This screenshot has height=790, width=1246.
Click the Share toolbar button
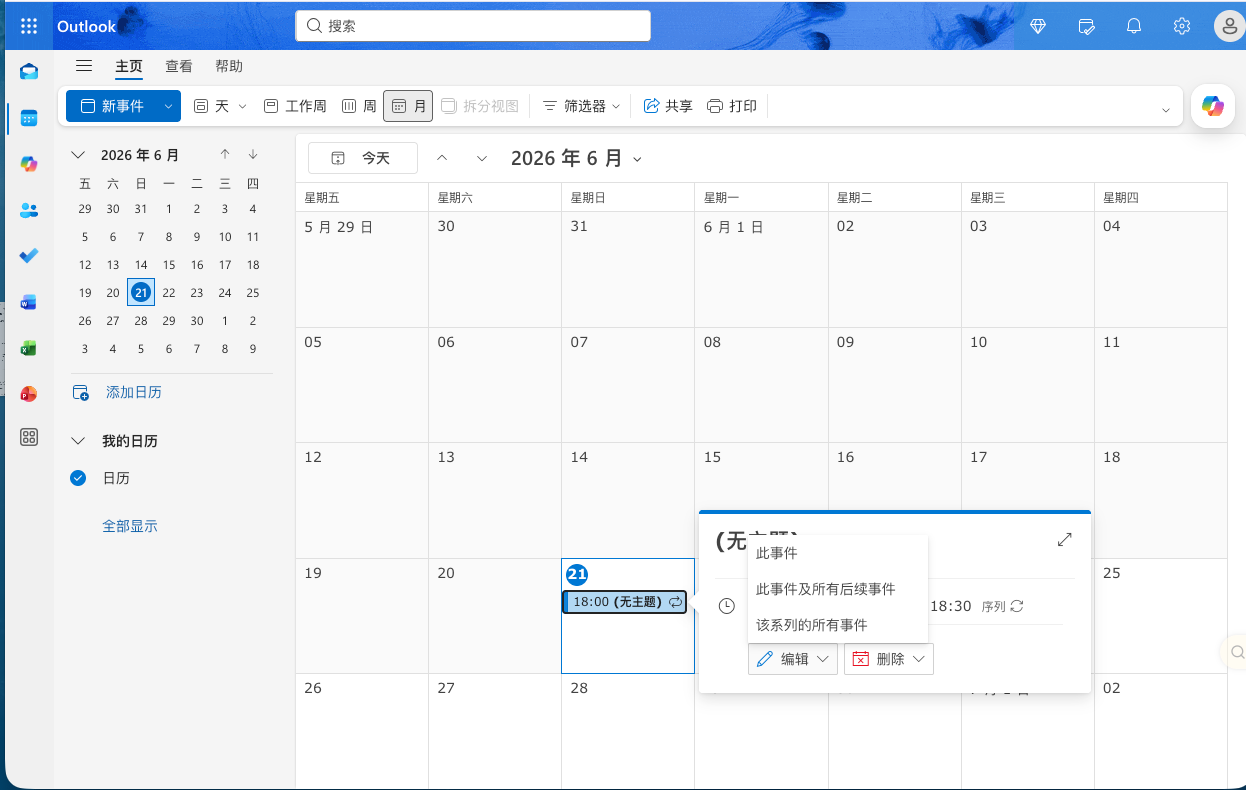668,106
